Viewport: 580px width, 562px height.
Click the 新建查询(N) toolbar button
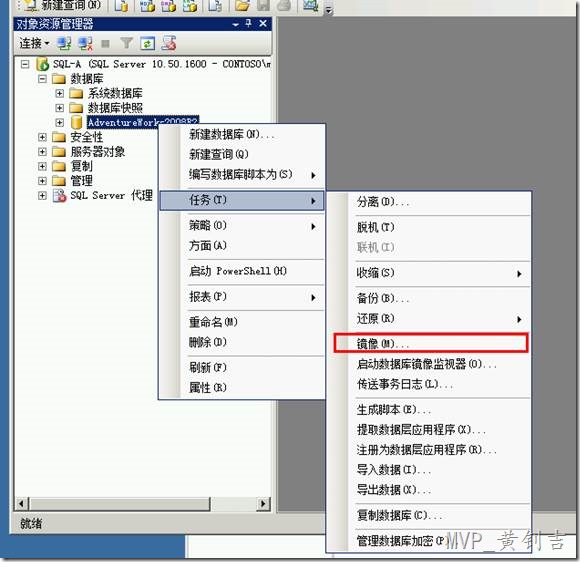click(x=62, y=5)
